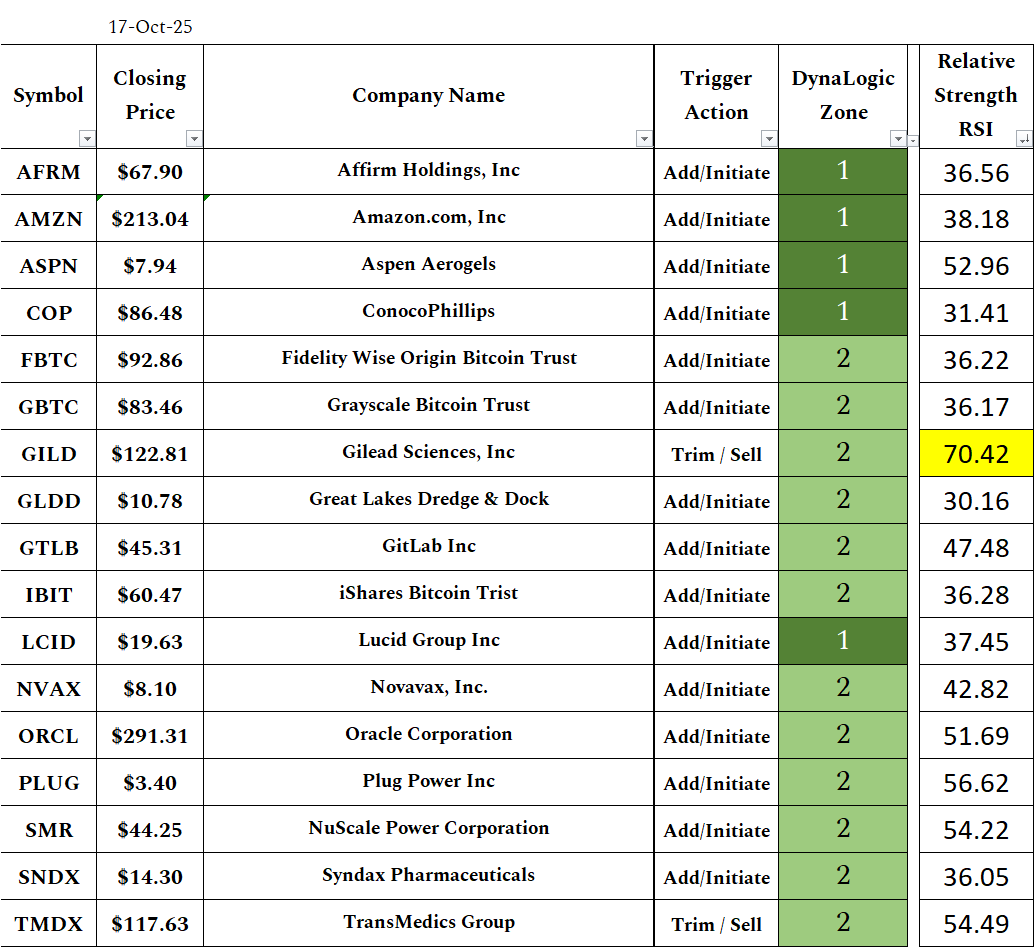Select the iShares Bitcoin Trist cell

(x=429, y=594)
